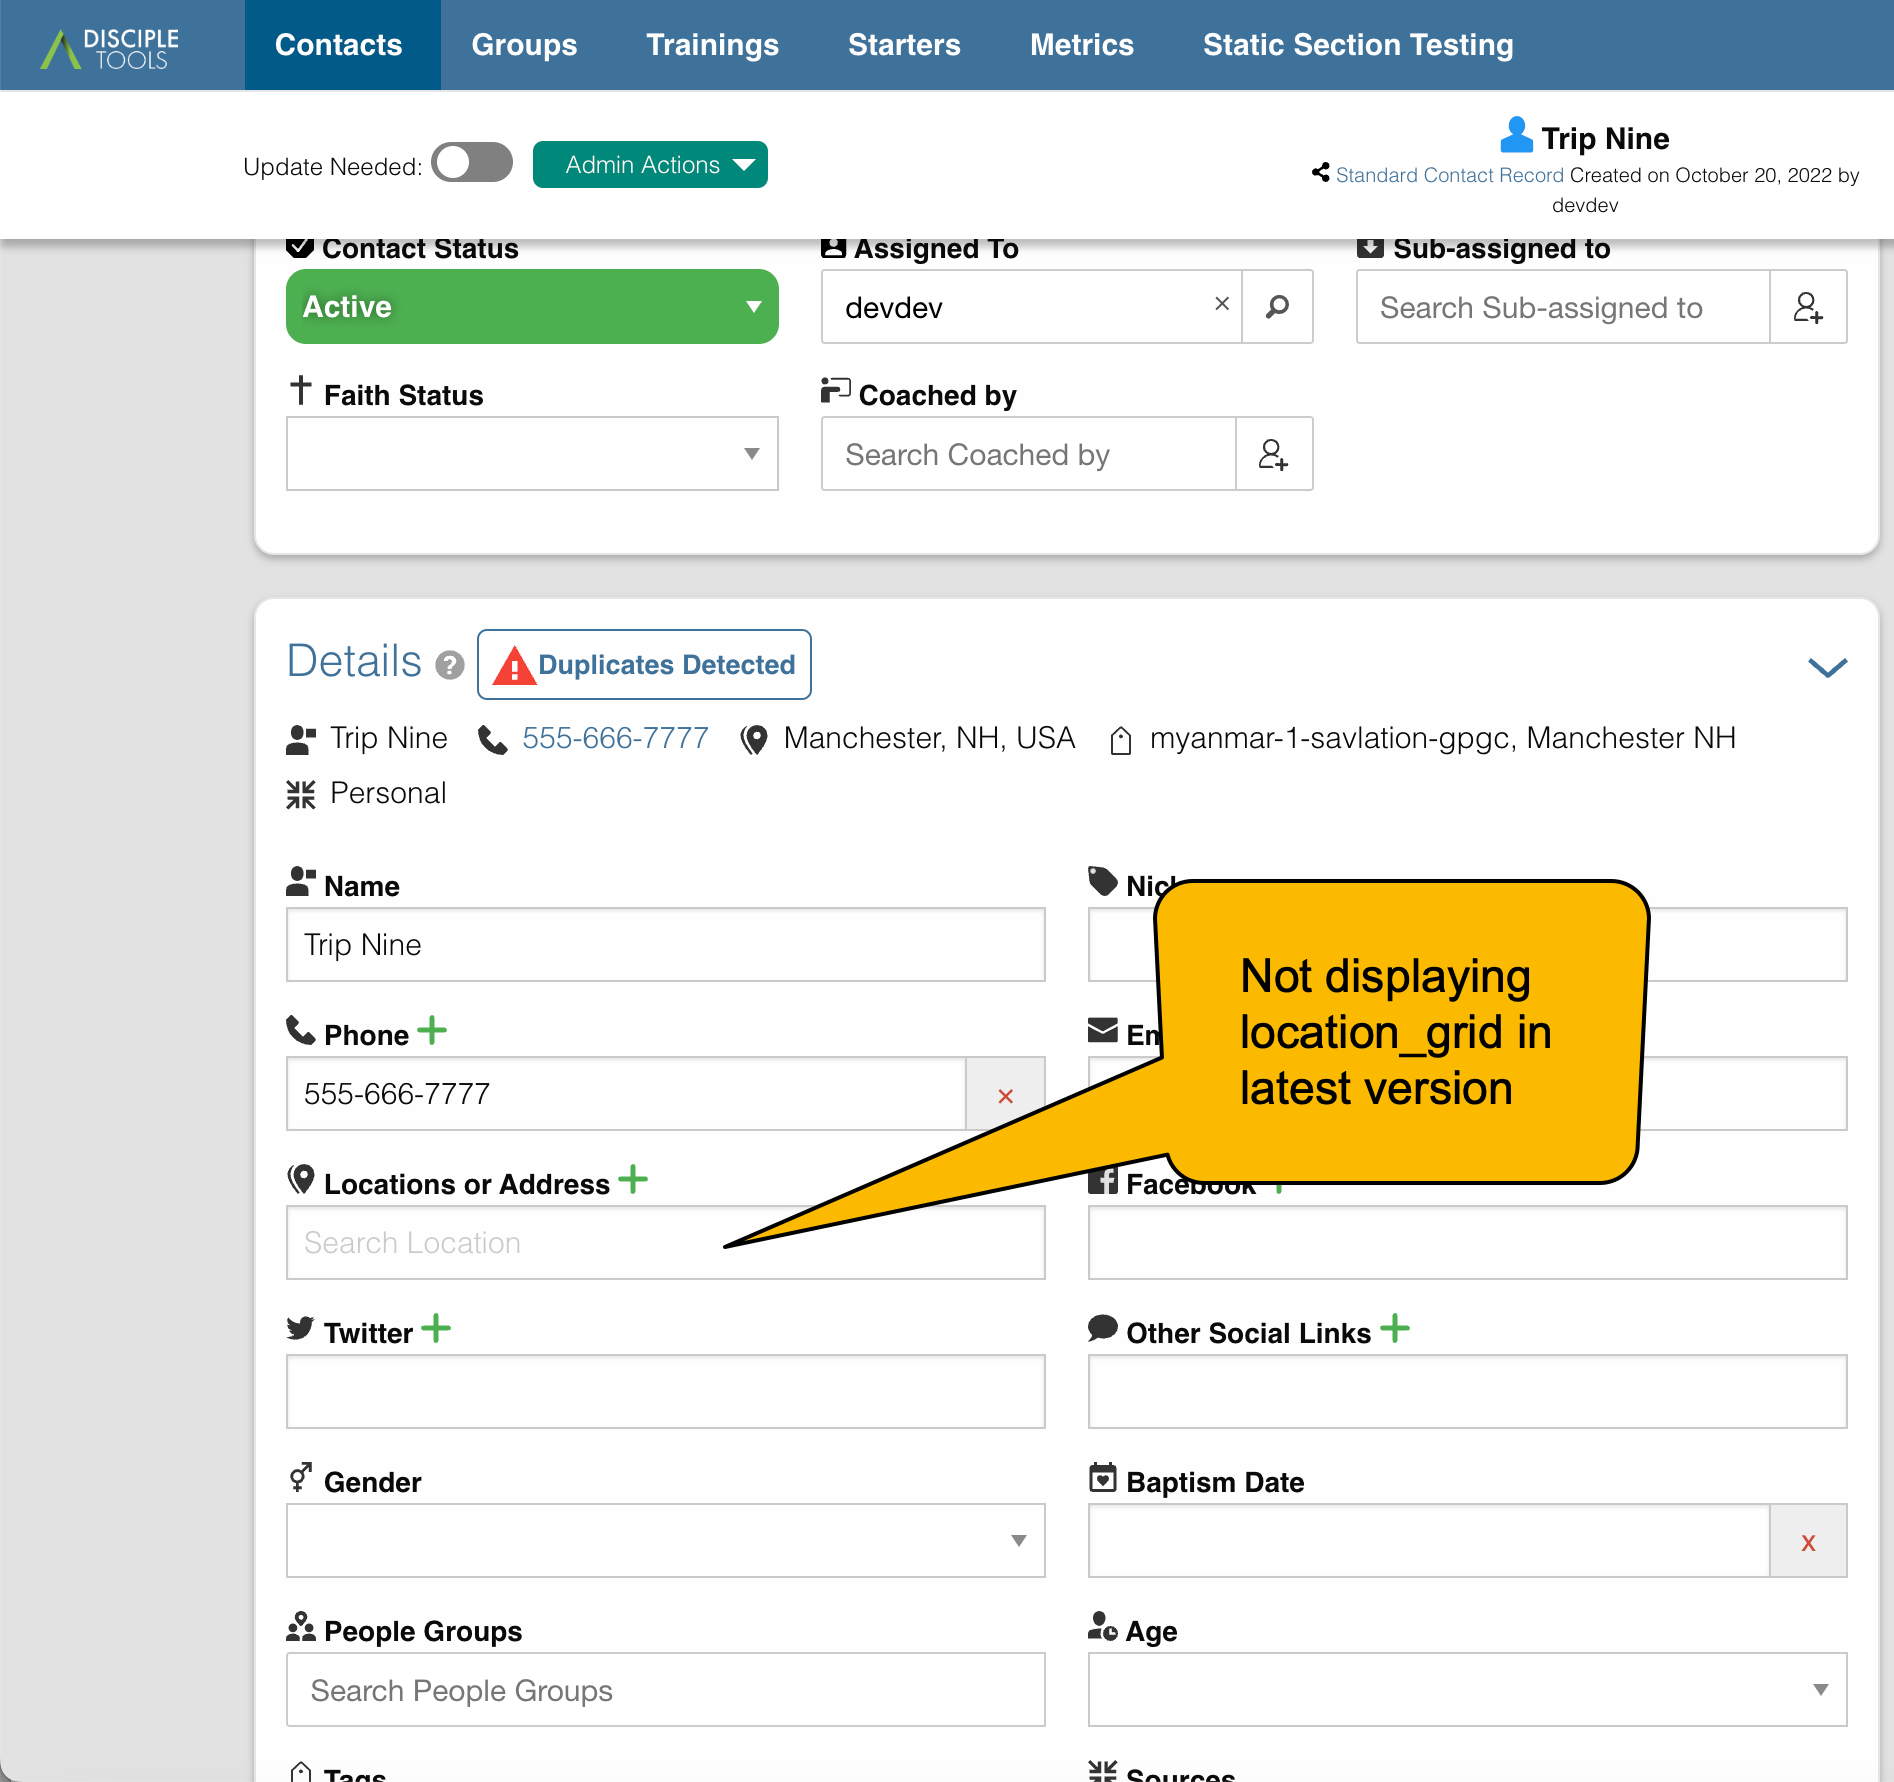Click the Standard Contact Record link

[1449, 175]
